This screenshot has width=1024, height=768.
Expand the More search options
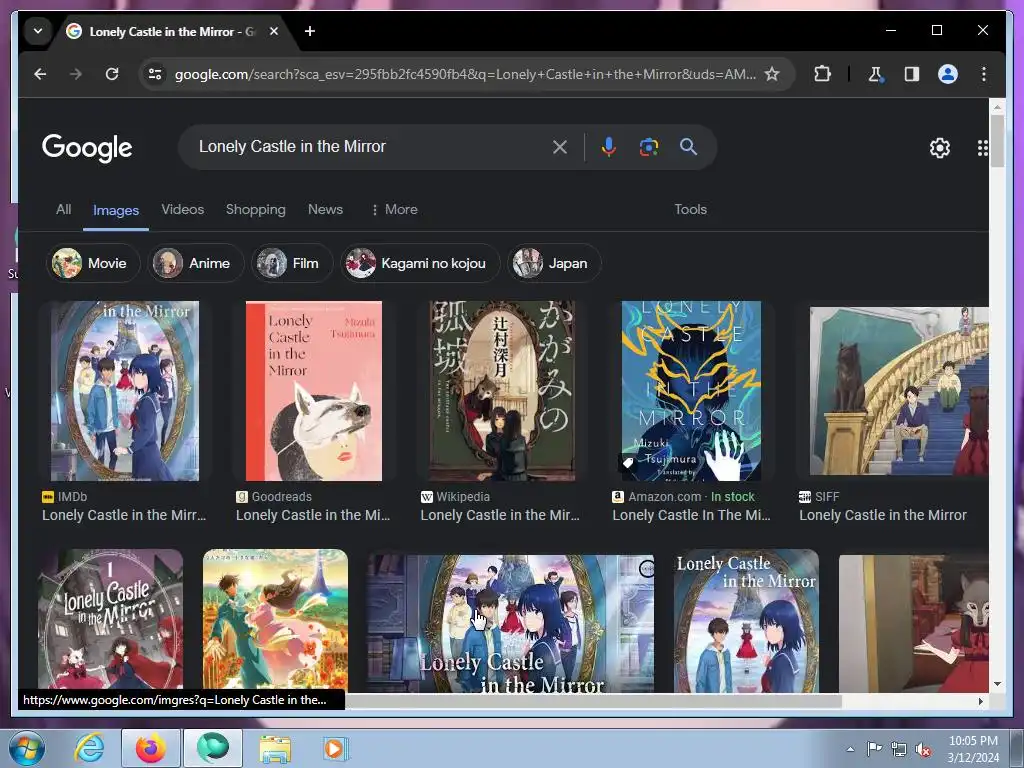394,210
